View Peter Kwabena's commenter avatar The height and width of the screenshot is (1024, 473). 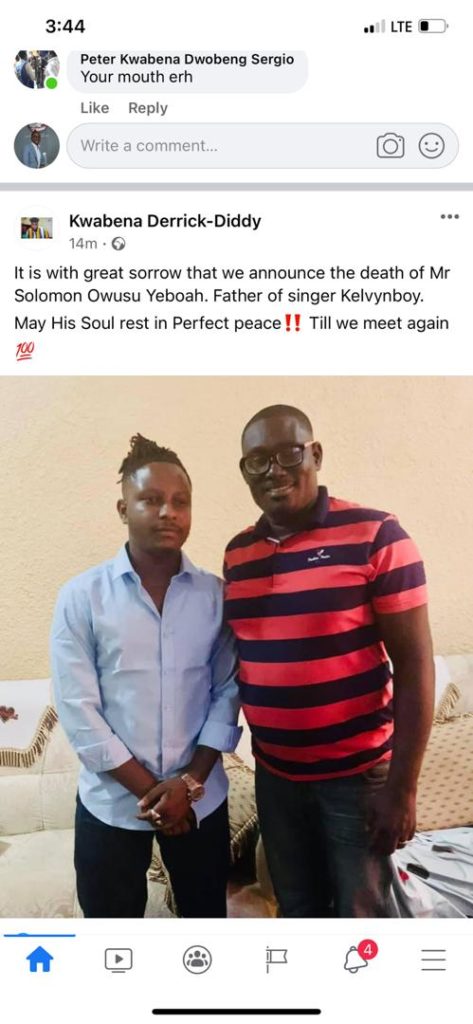[37, 69]
